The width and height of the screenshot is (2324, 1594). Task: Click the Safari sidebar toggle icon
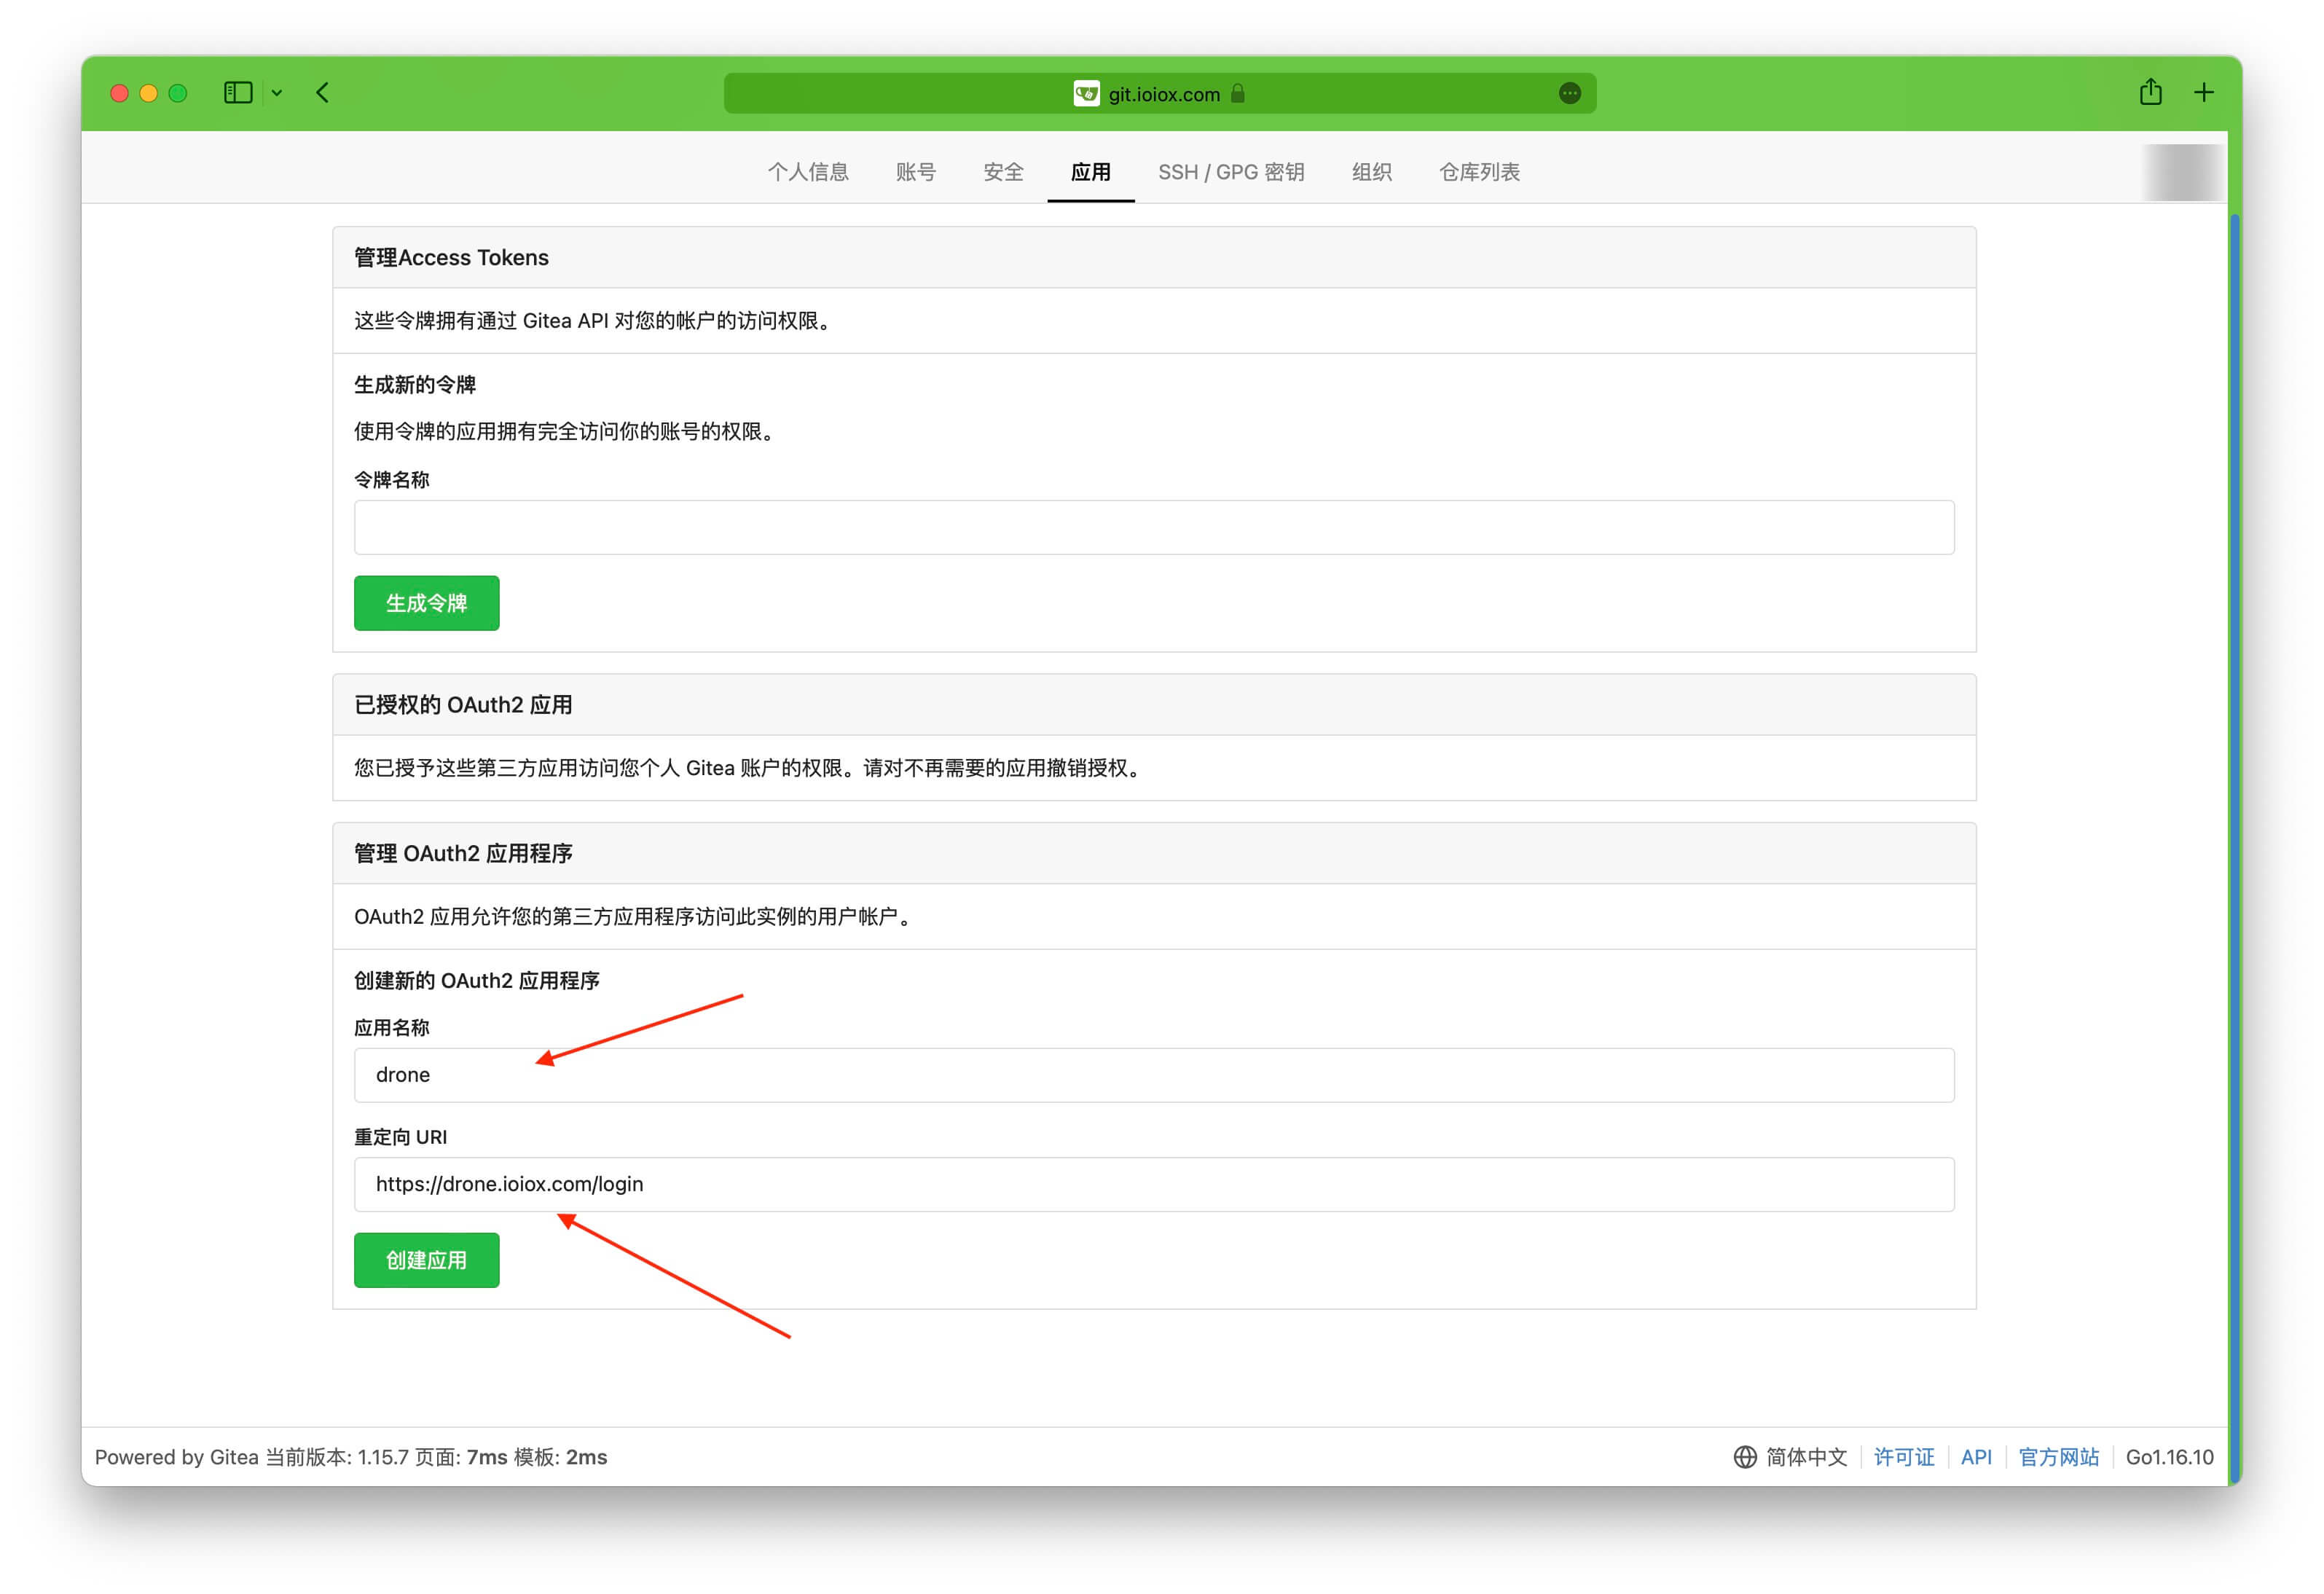[238, 93]
